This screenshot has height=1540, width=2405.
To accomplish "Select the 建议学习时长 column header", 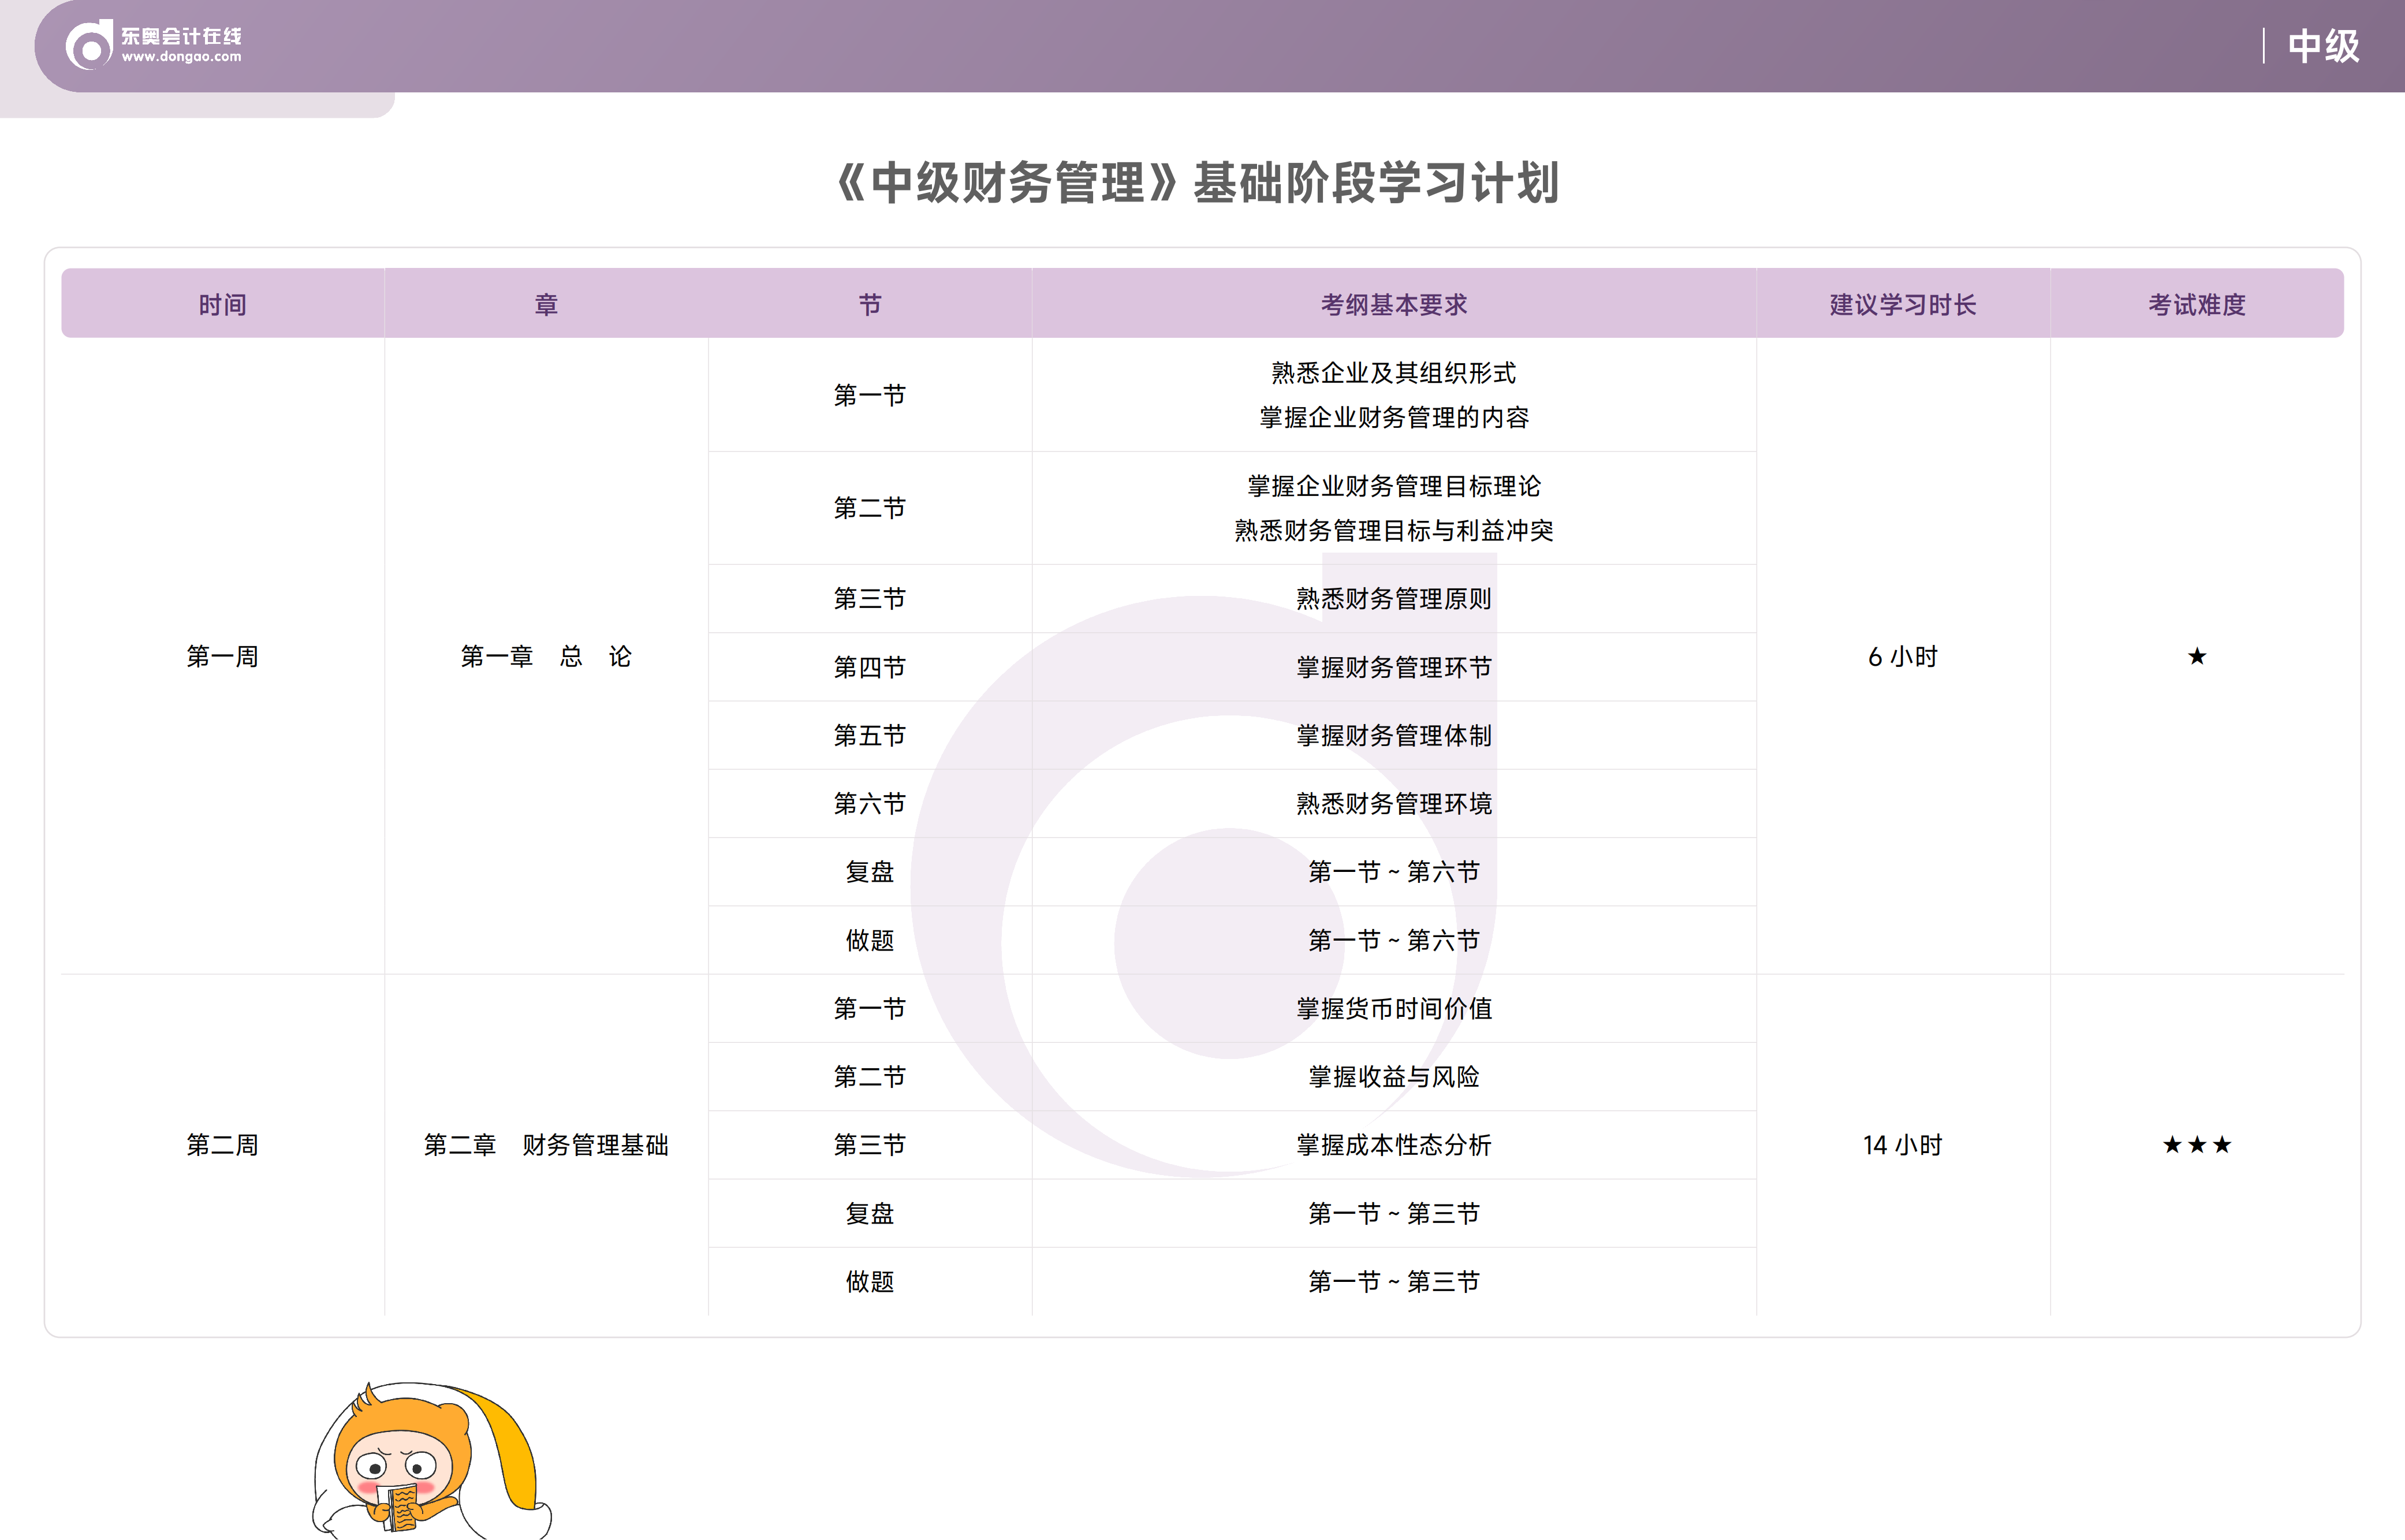I will point(1903,304).
